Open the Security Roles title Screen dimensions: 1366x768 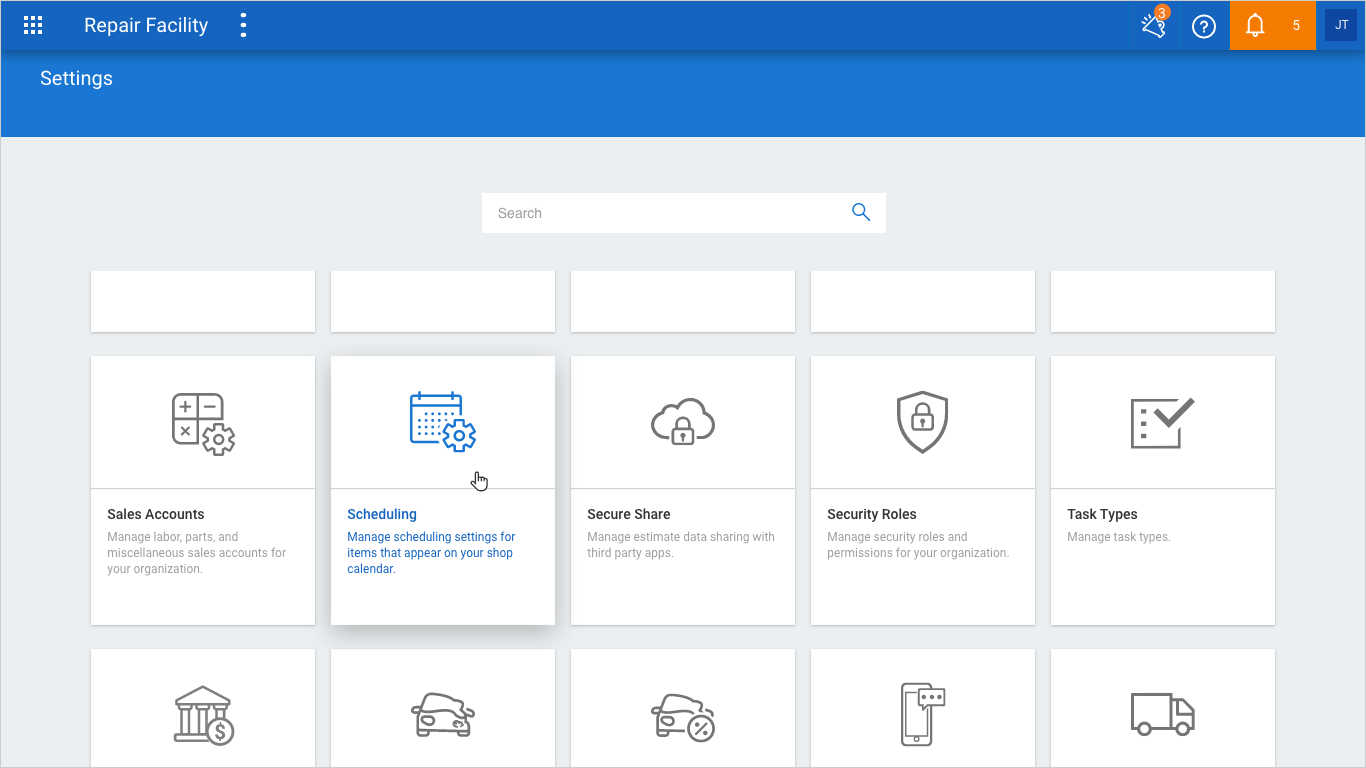point(872,514)
